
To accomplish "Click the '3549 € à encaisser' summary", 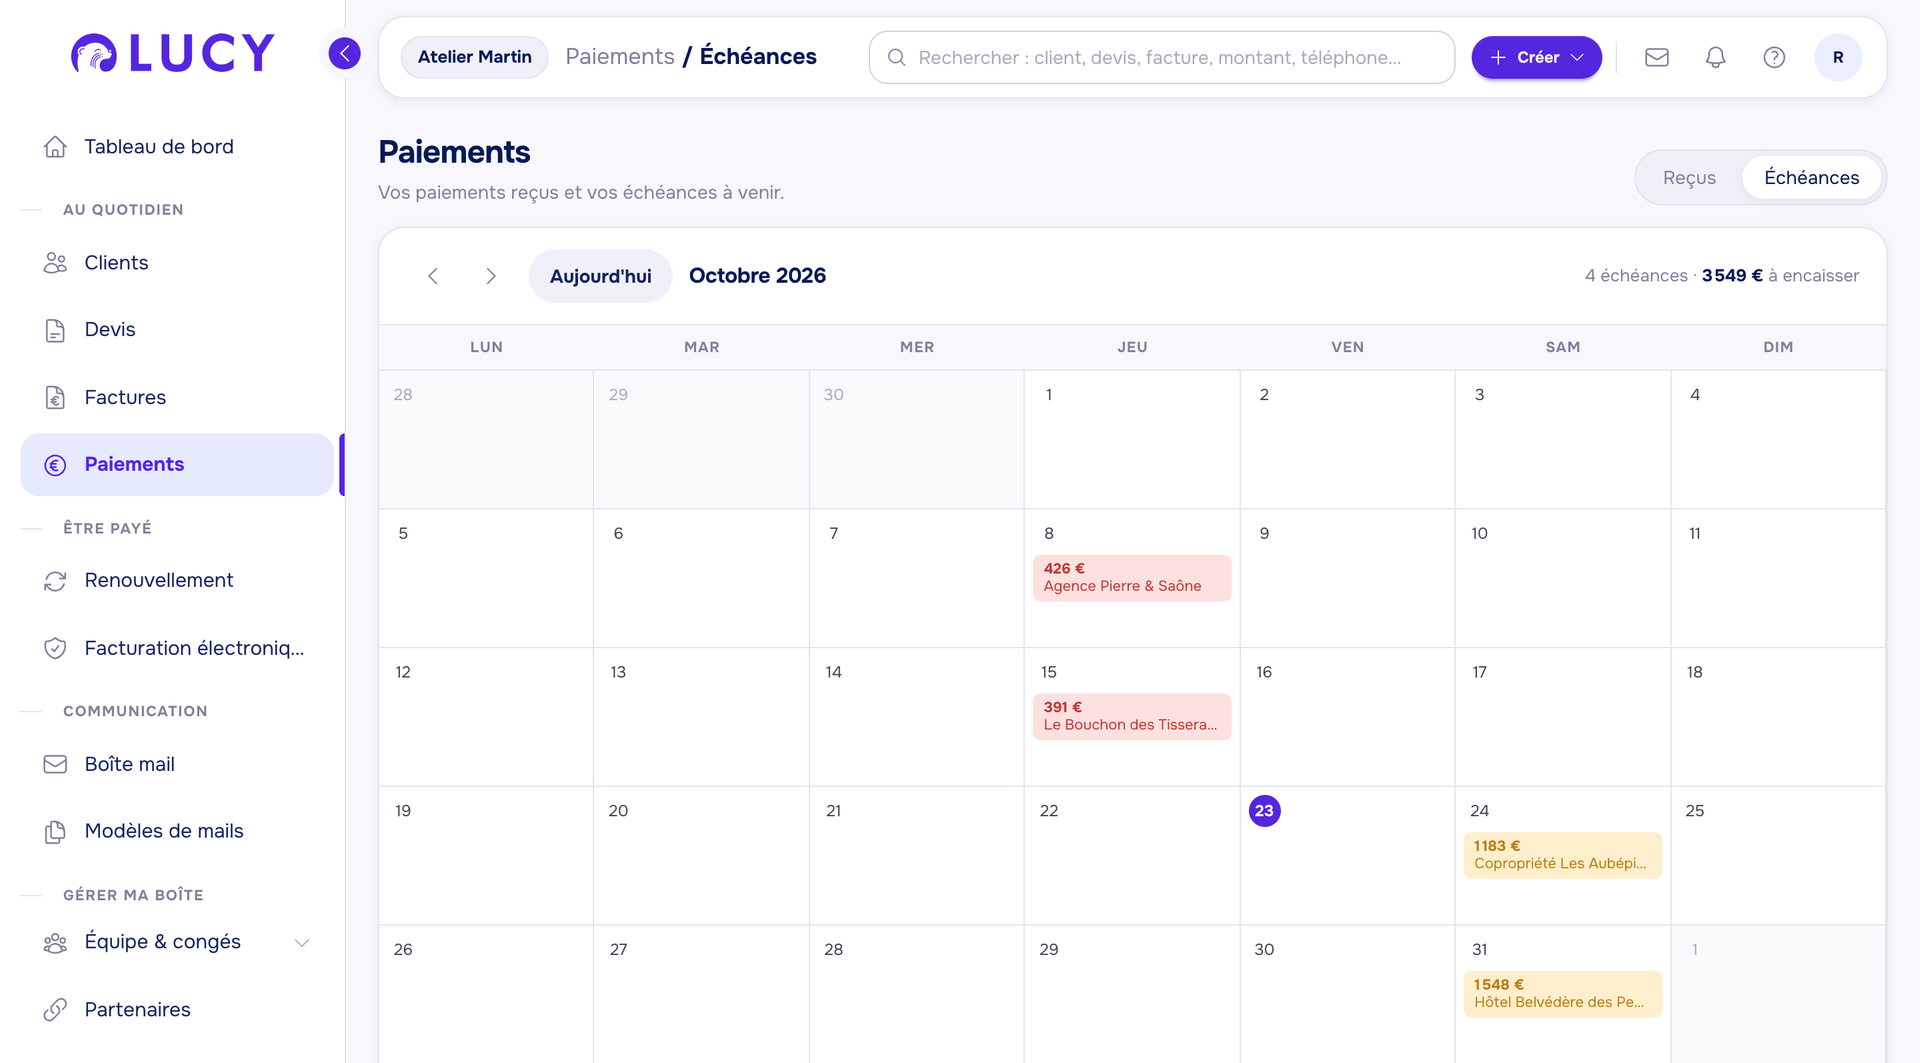I will coord(1780,276).
